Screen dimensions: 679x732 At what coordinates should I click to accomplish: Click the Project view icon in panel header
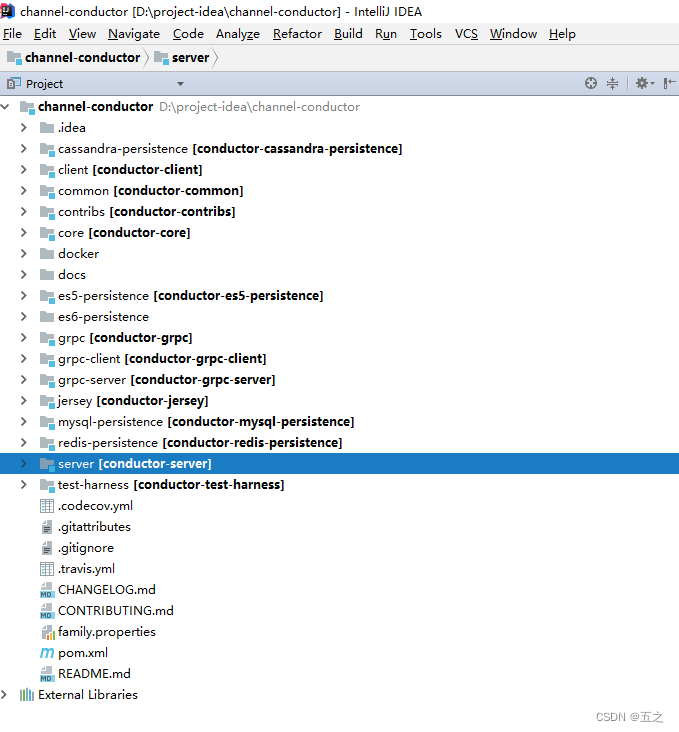[14, 84]
